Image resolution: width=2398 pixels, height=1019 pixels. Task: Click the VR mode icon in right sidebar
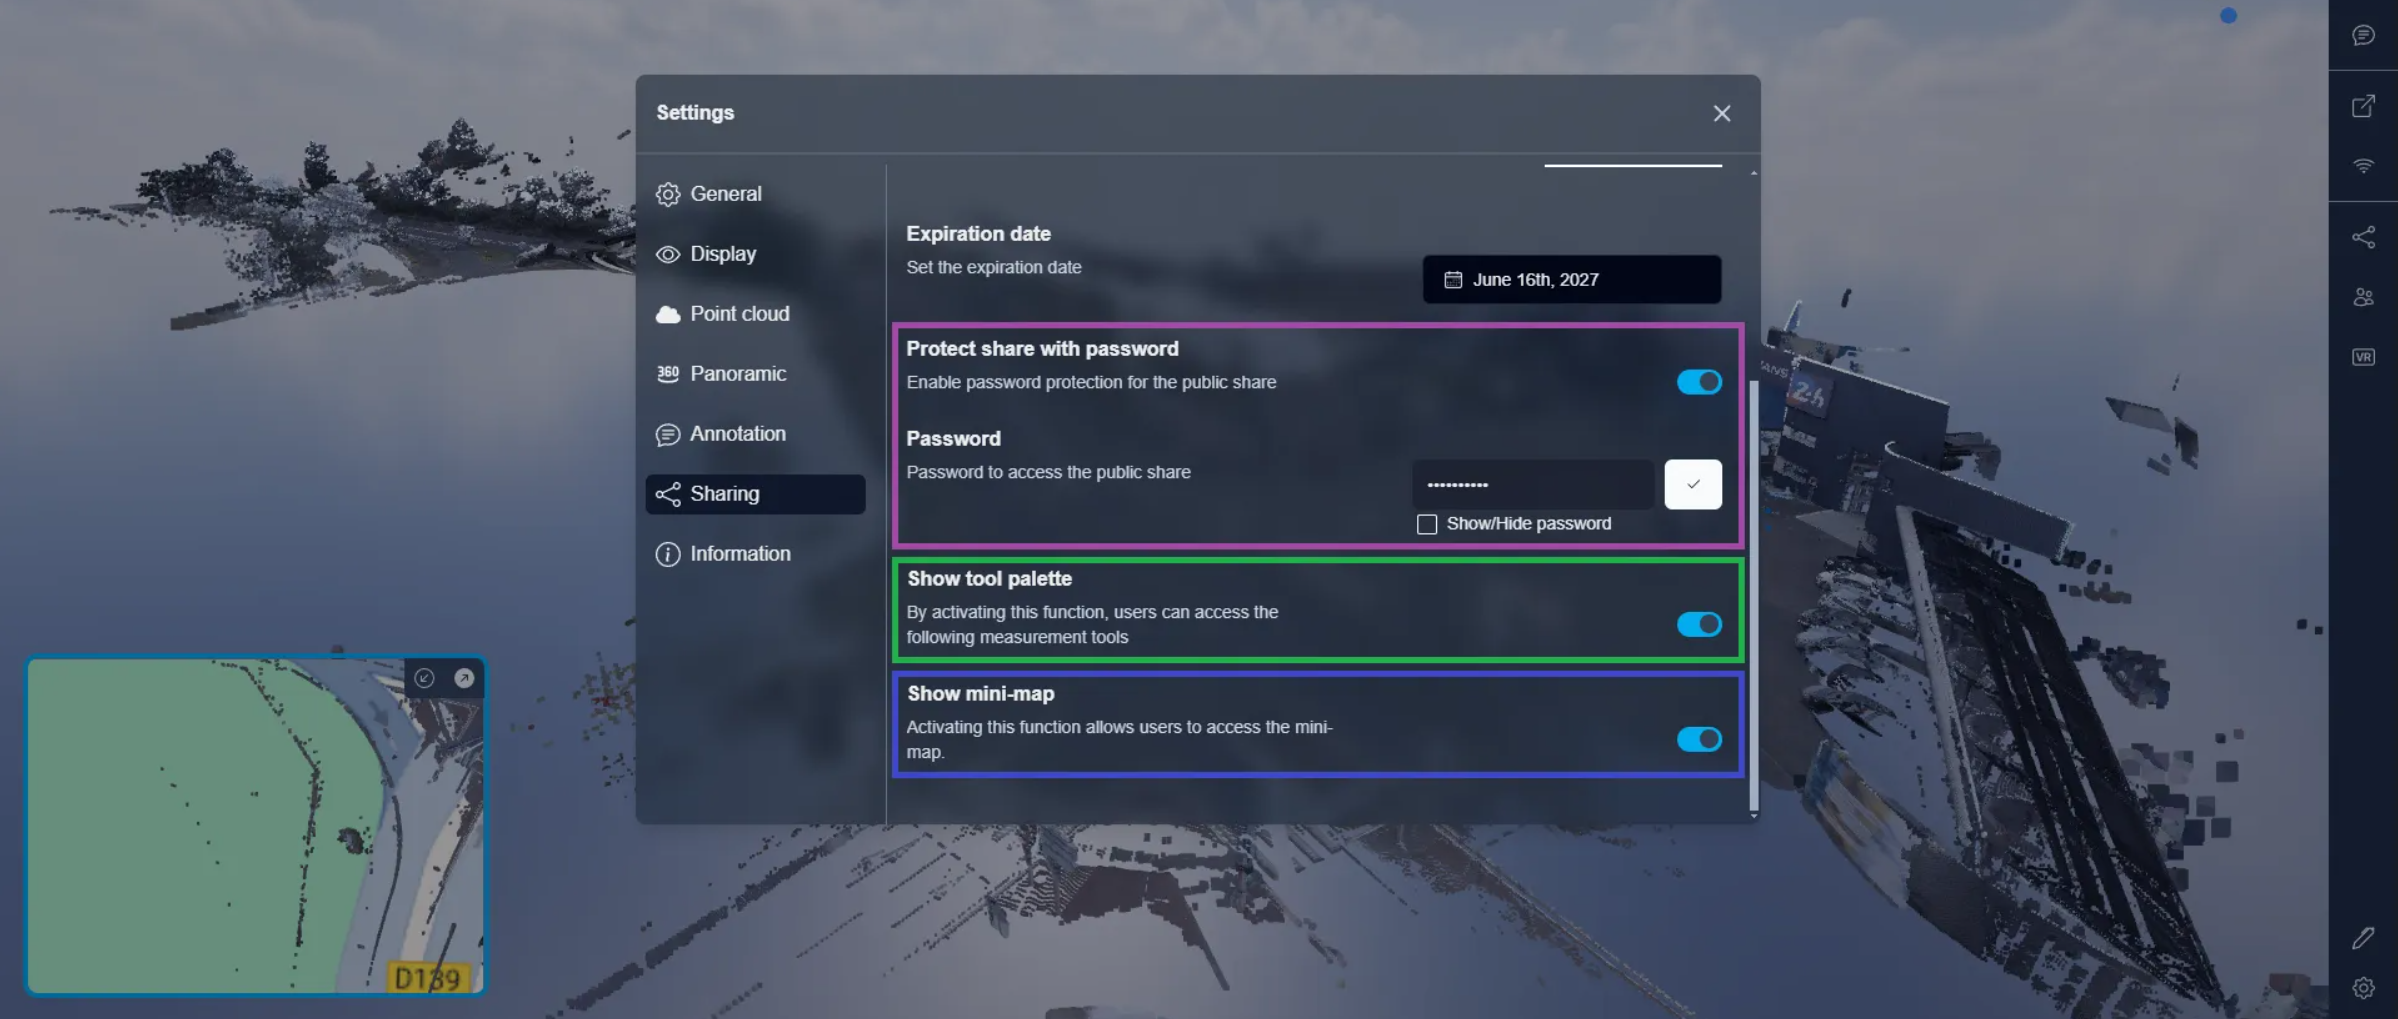point(2363,357)
